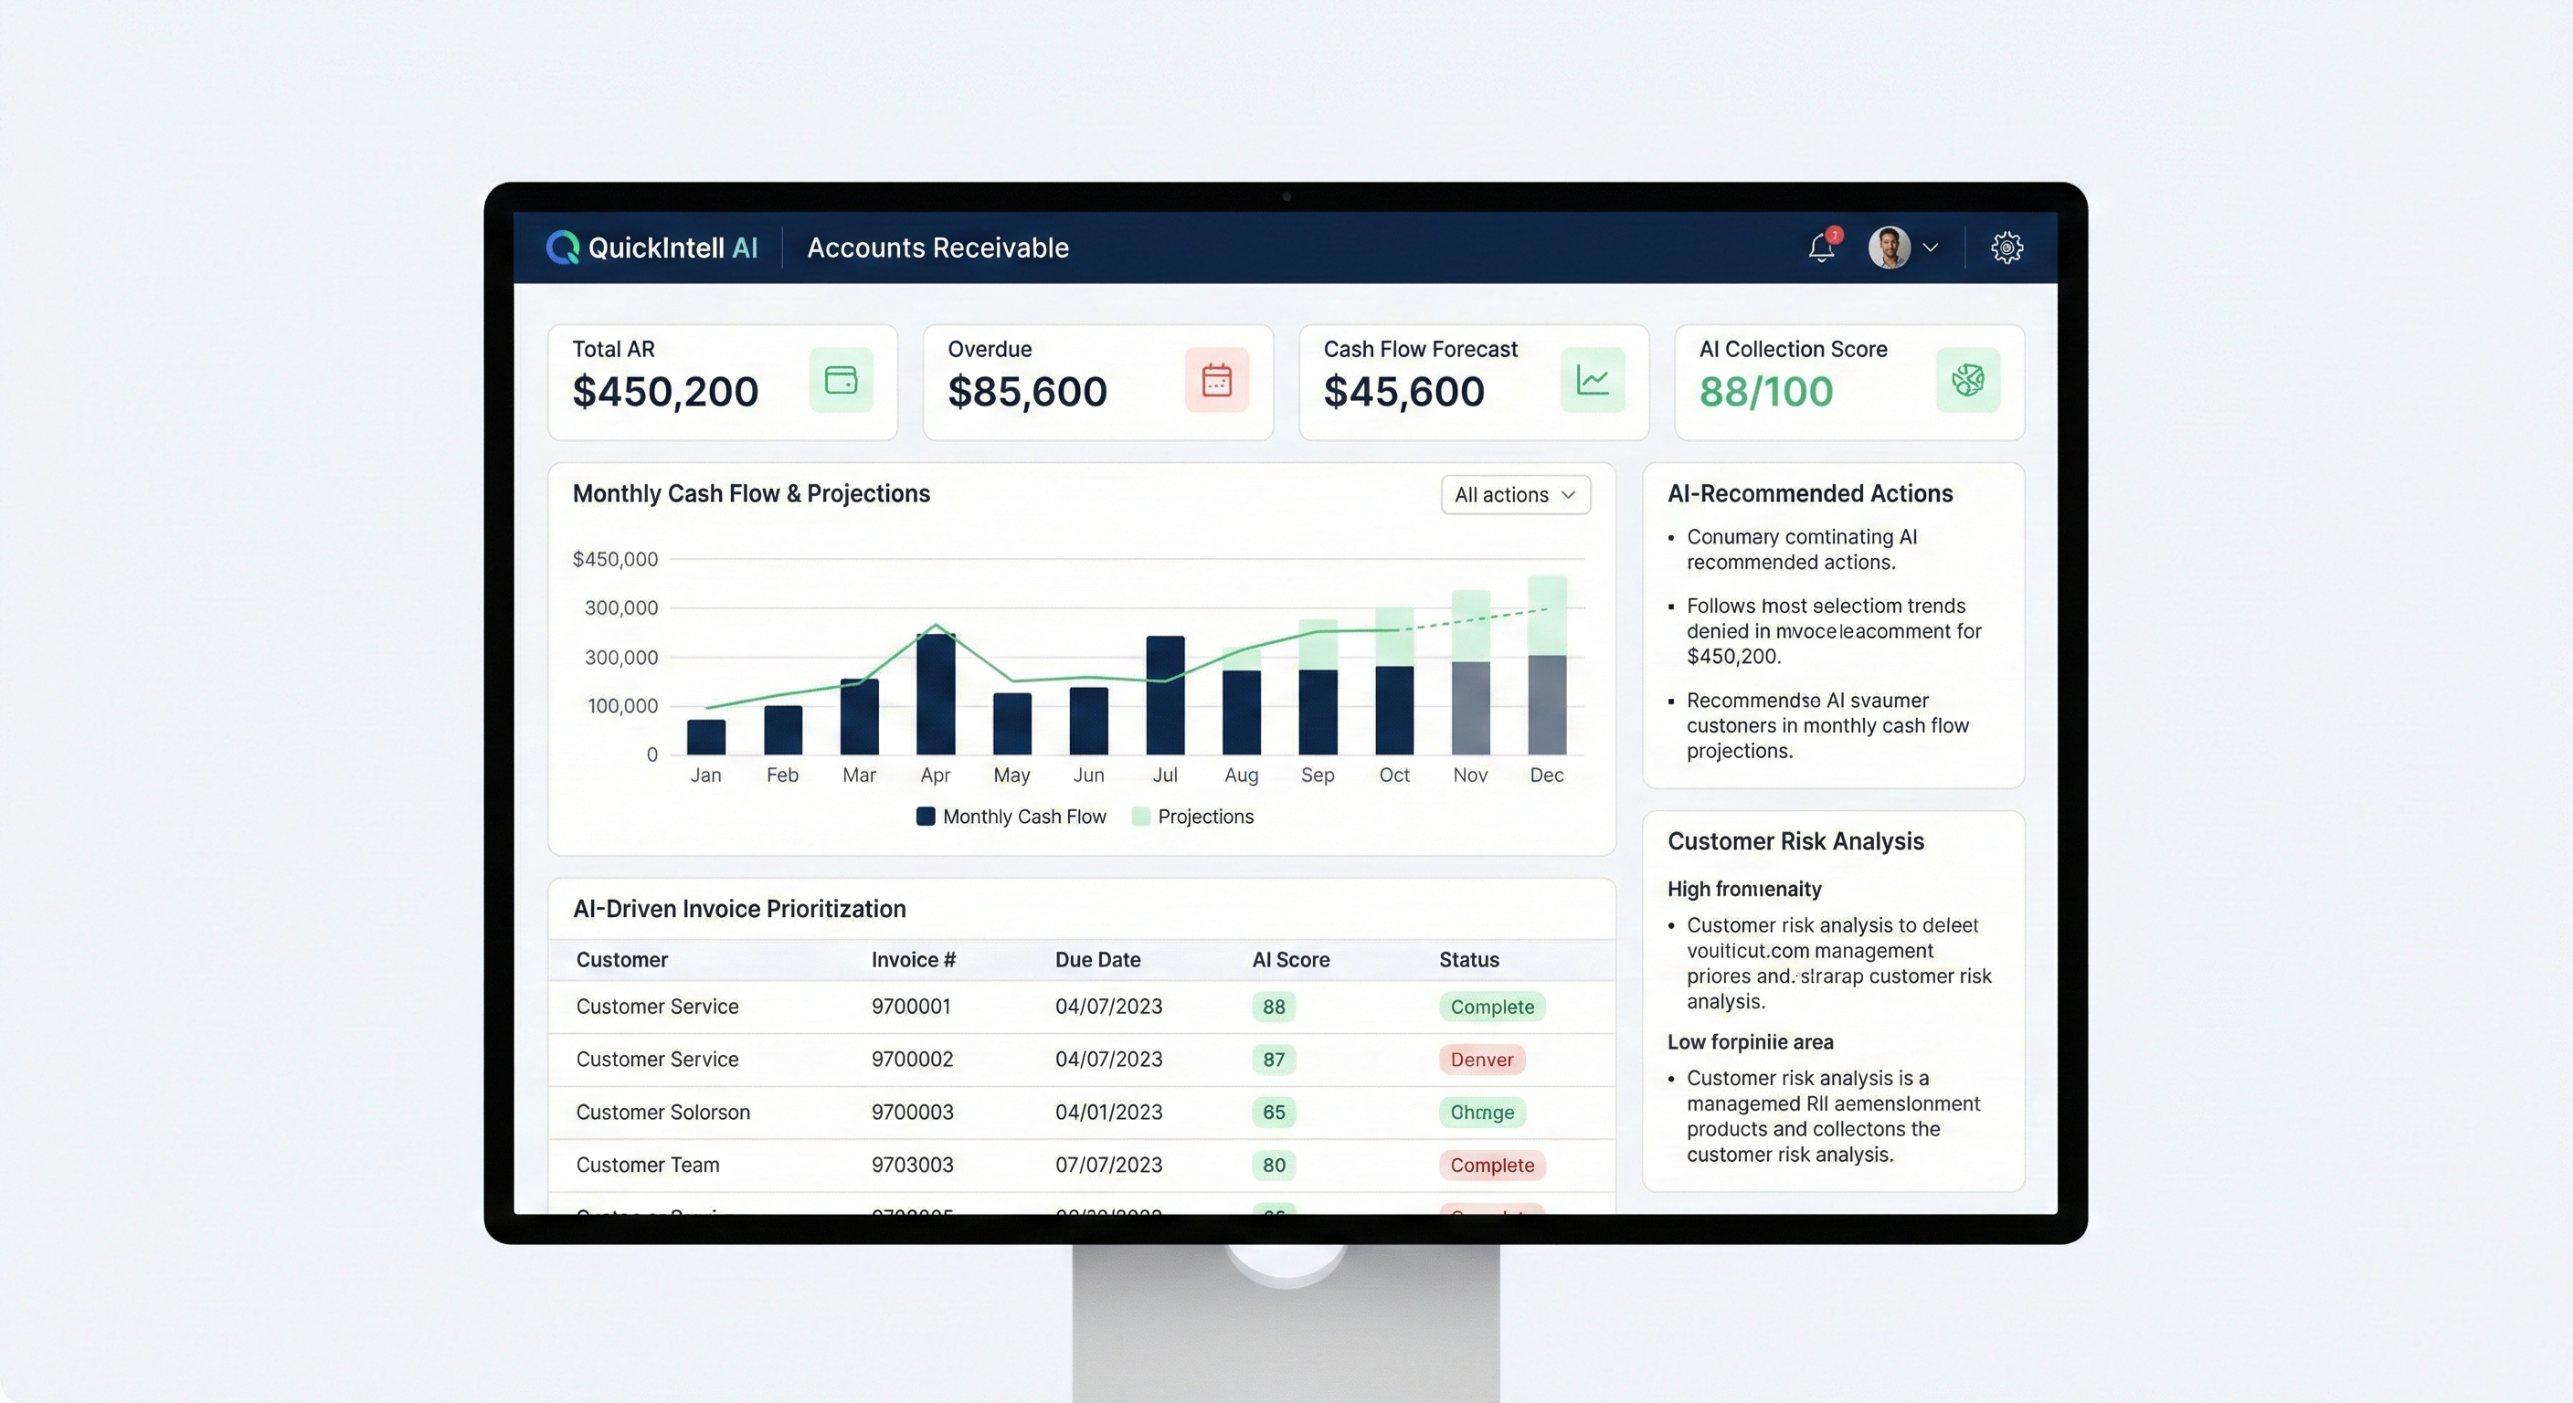The width and height of the screenshot is (2573, 1403).
Task: Click the December projection bar
Action: (1547, 616)
